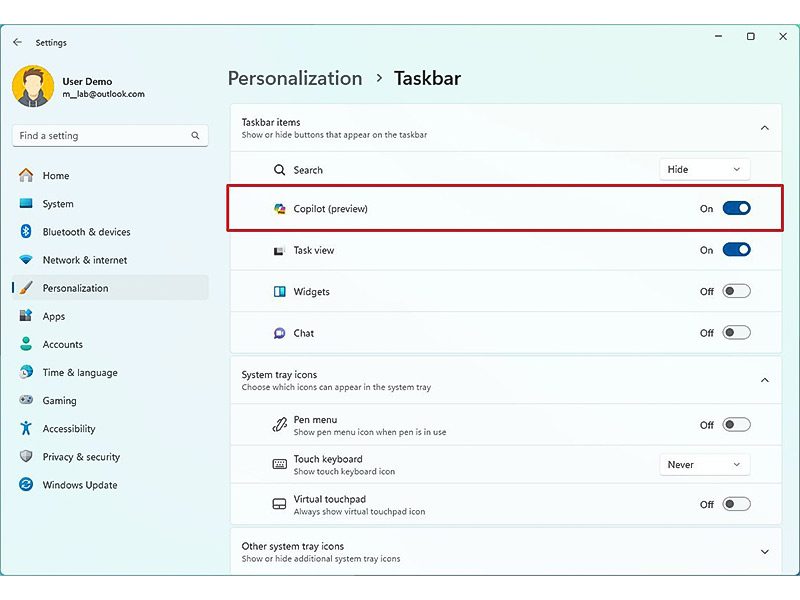
Task: Open Gaming settings label
Action: 60,401
